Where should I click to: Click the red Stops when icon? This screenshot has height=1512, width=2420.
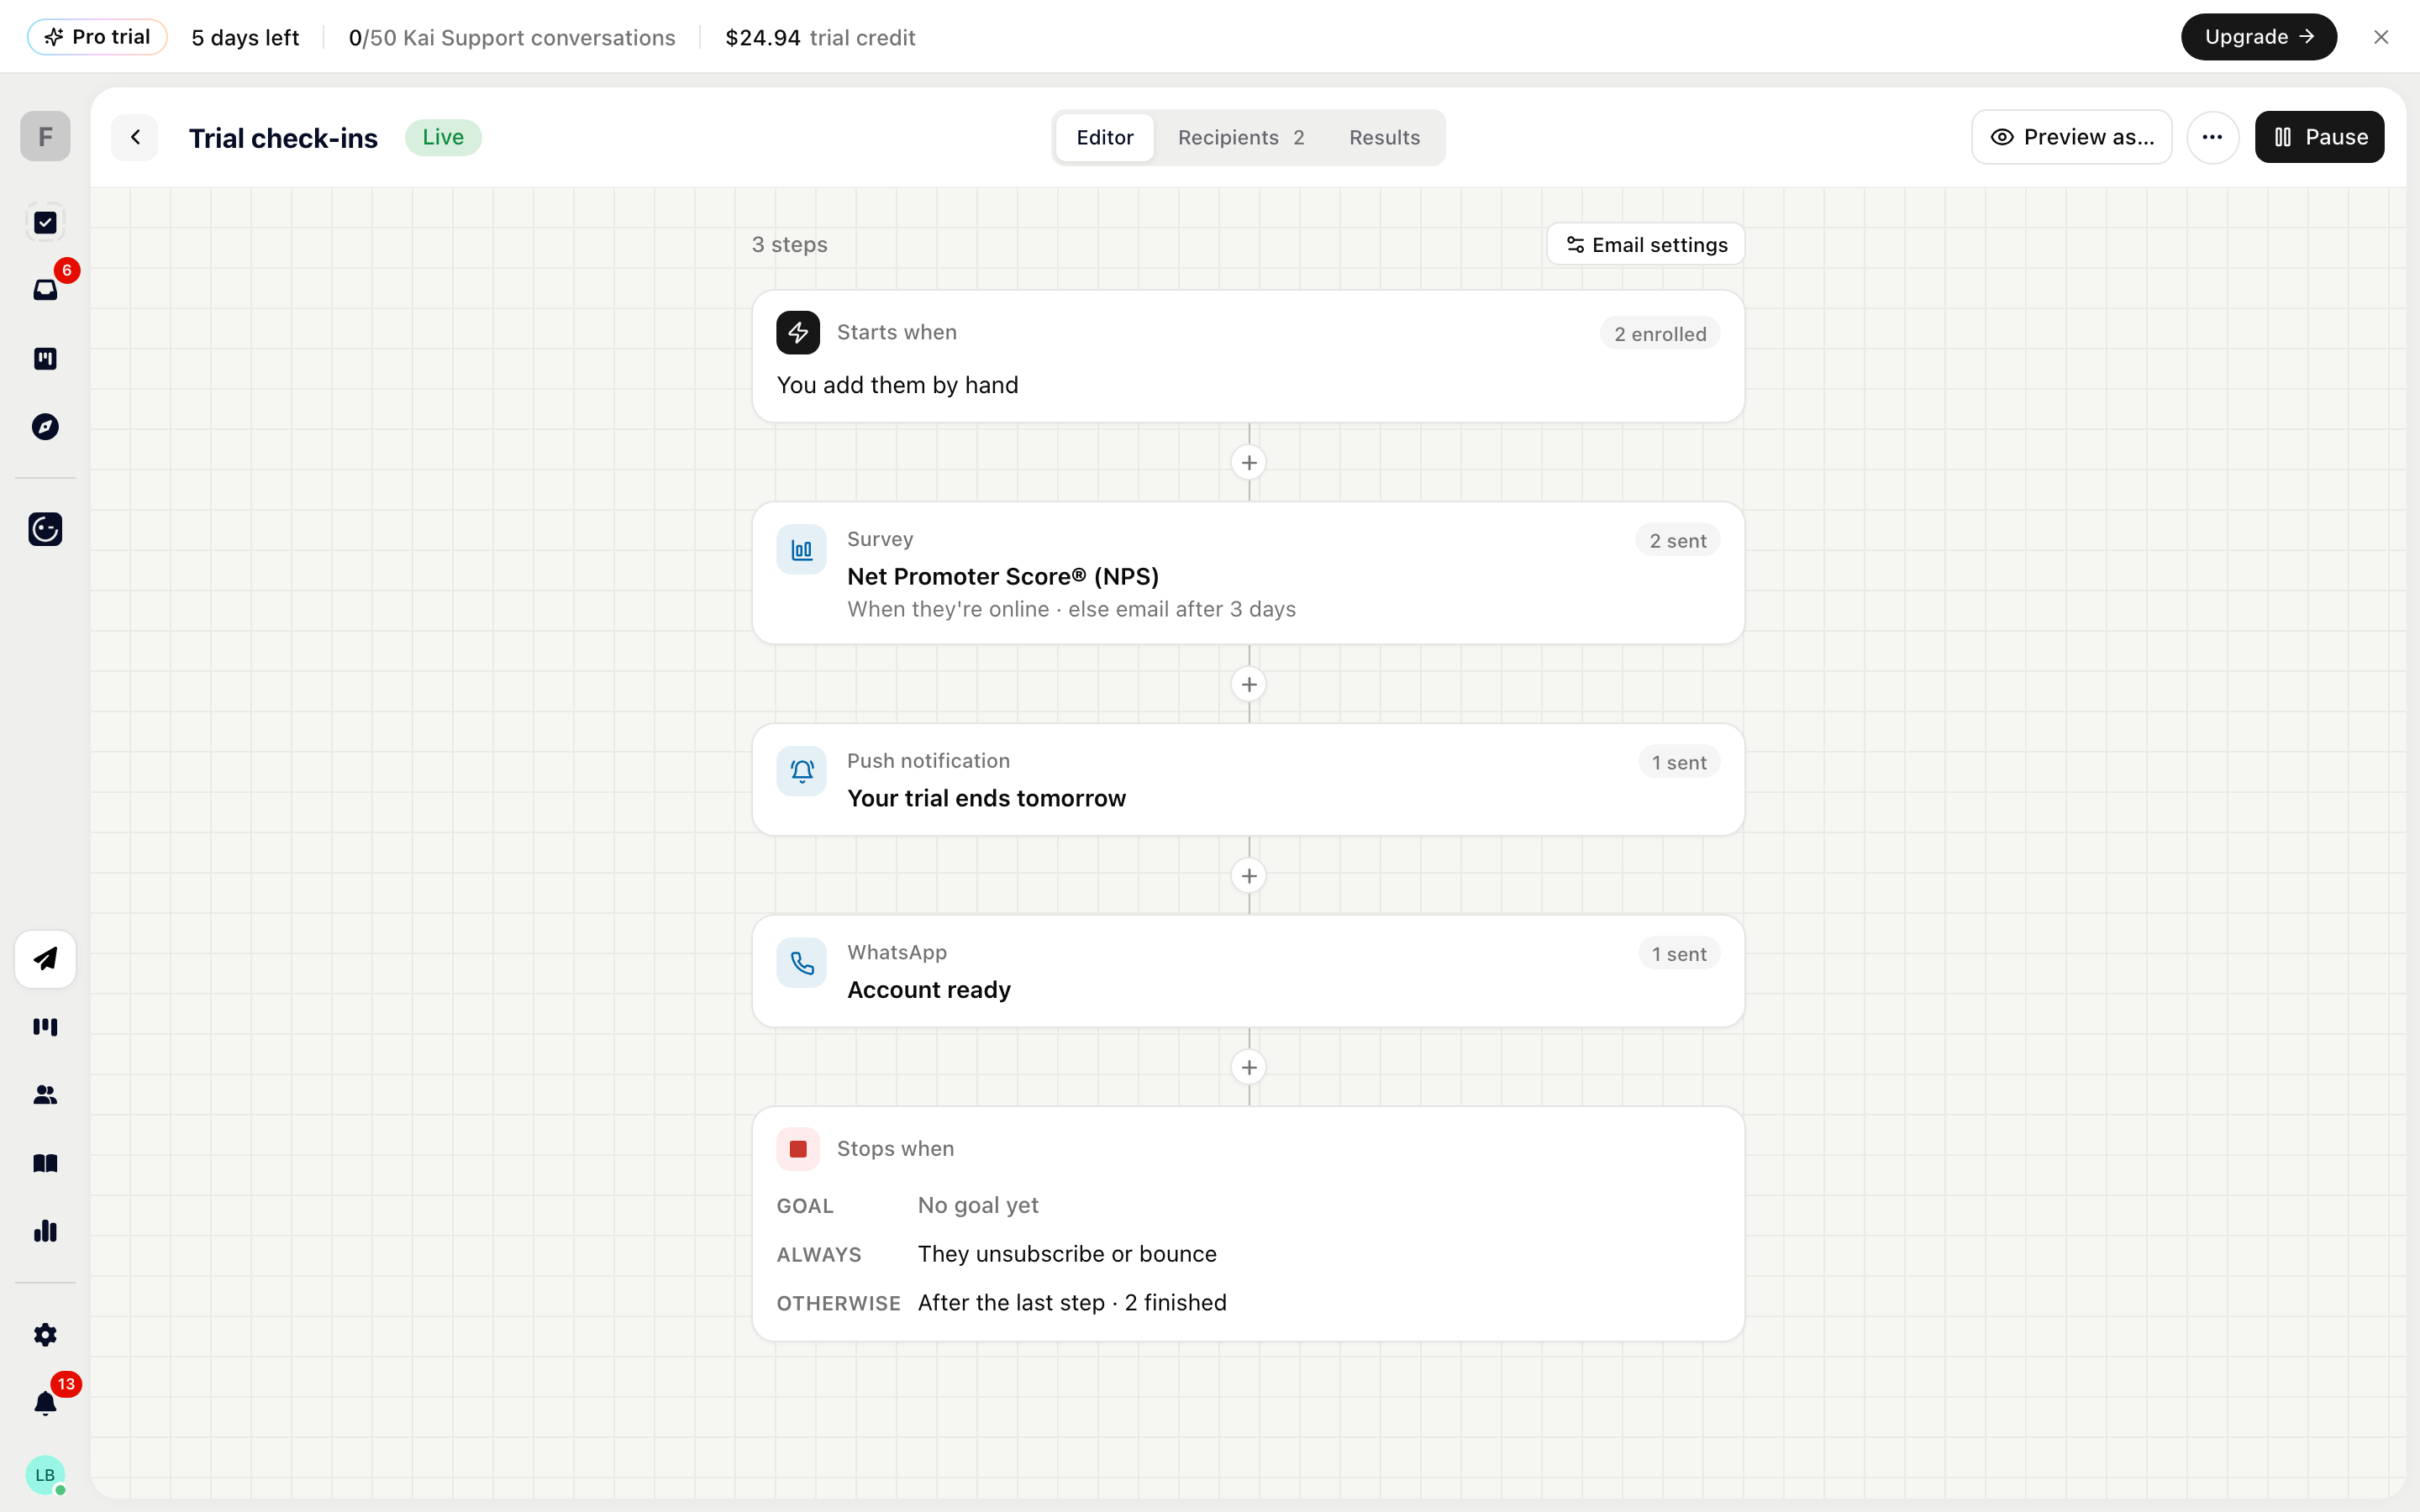pos(798,1149)
